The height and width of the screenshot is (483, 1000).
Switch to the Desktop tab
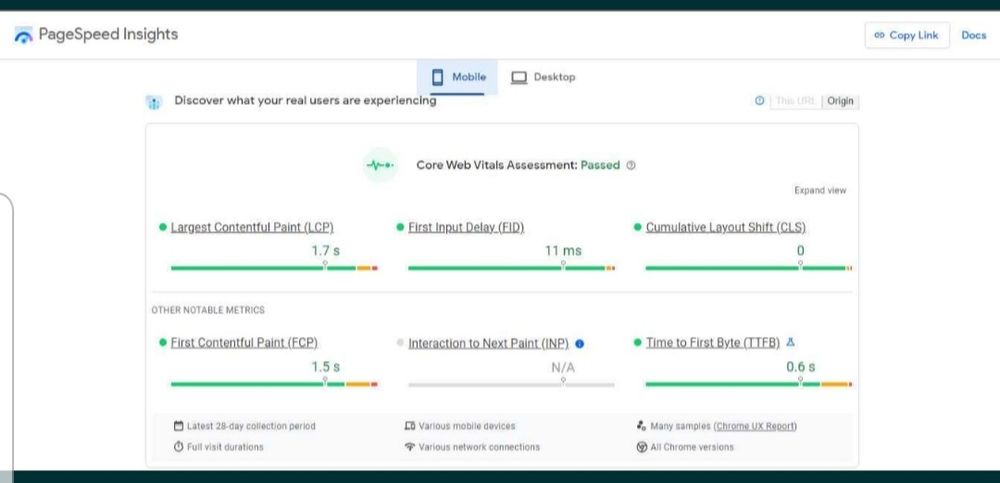click(x=543, y=77)
